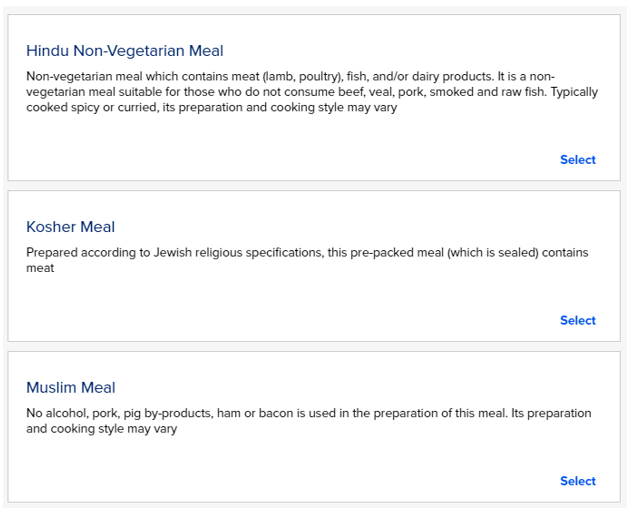Click the "No alcohol, pork, pig by-products" text
The height and width of the screenshot is (515, 631).
pos(120,413)
